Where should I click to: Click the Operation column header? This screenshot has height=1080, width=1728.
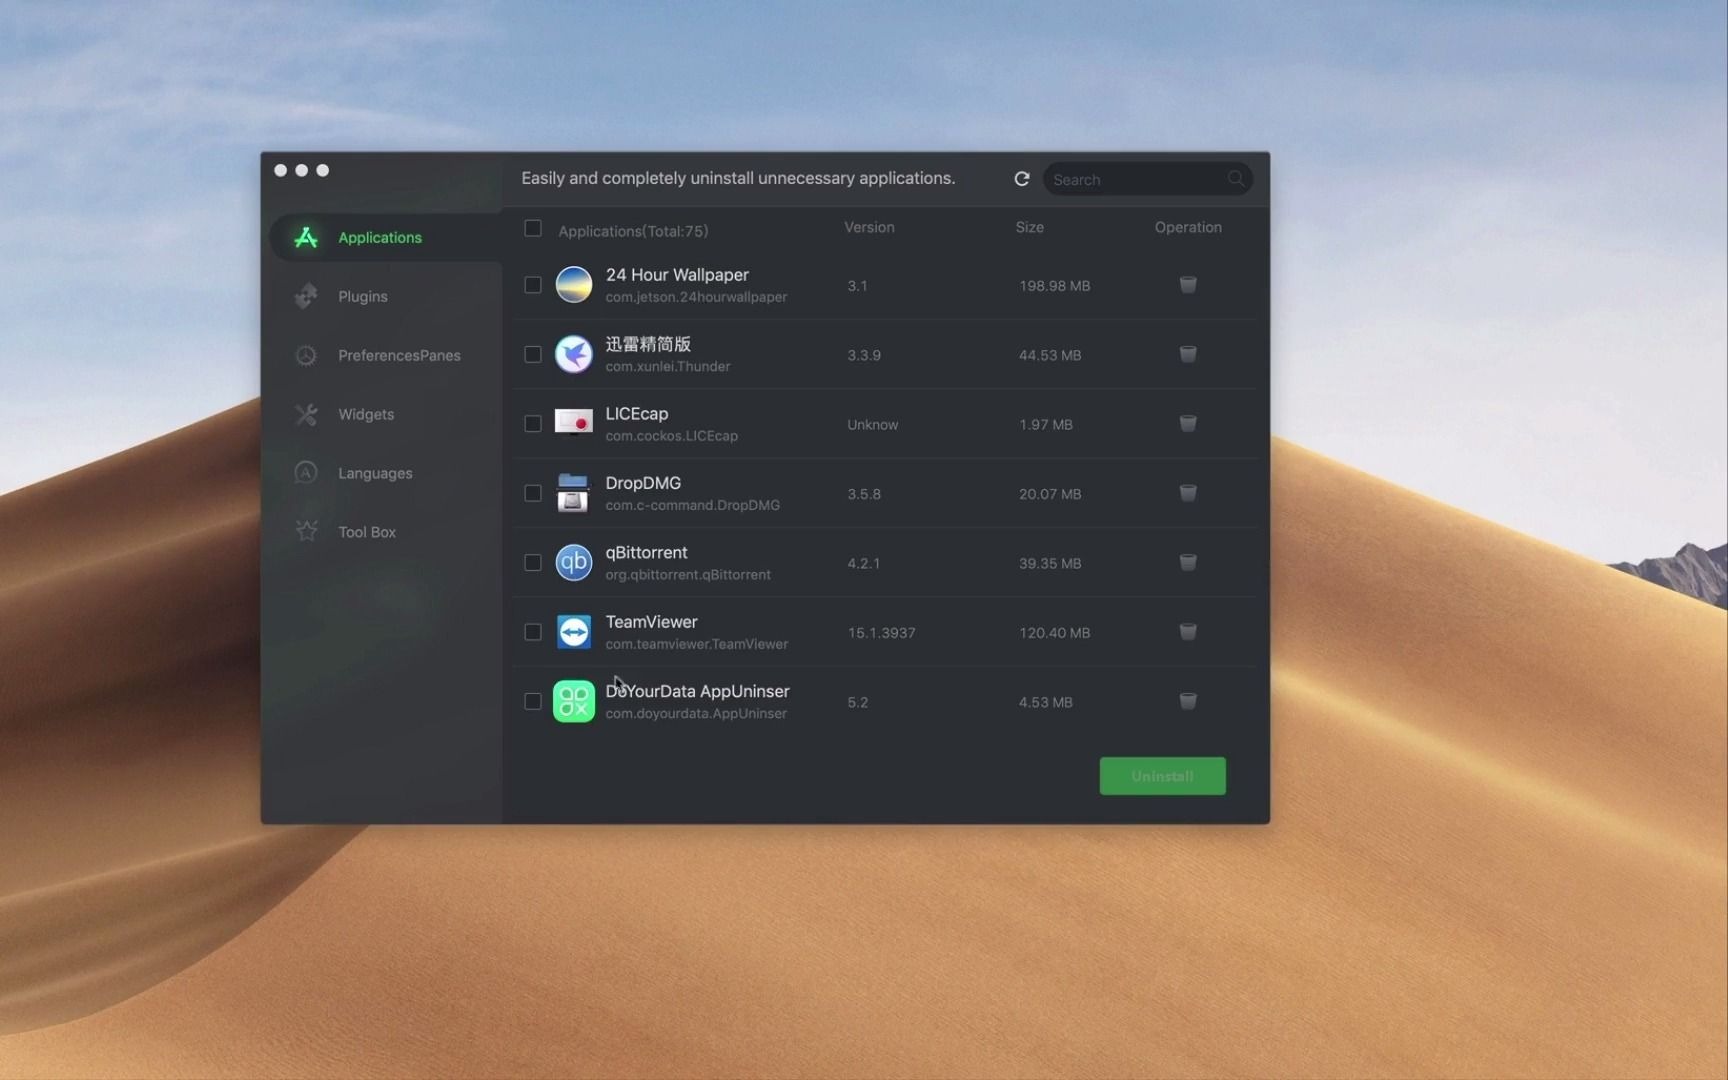point(1188,228)
